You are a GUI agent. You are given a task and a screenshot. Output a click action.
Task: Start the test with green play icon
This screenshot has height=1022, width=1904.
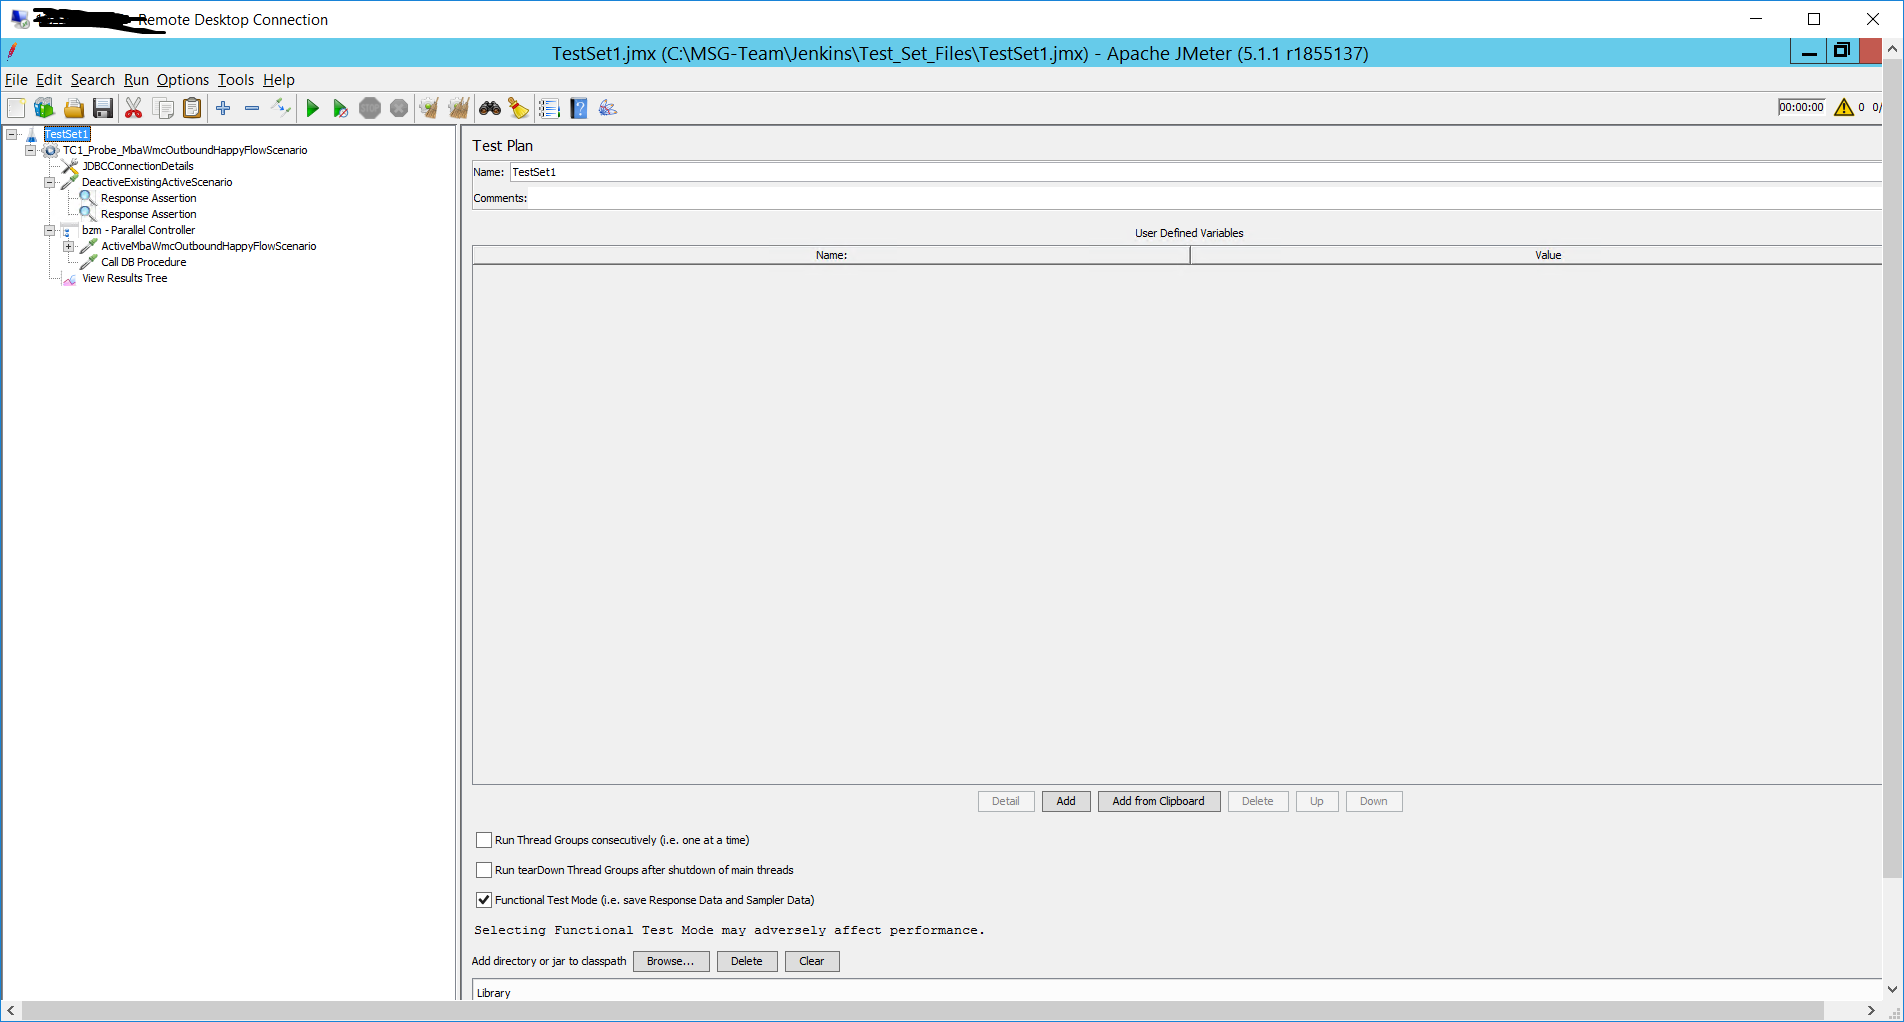(313, 108)
